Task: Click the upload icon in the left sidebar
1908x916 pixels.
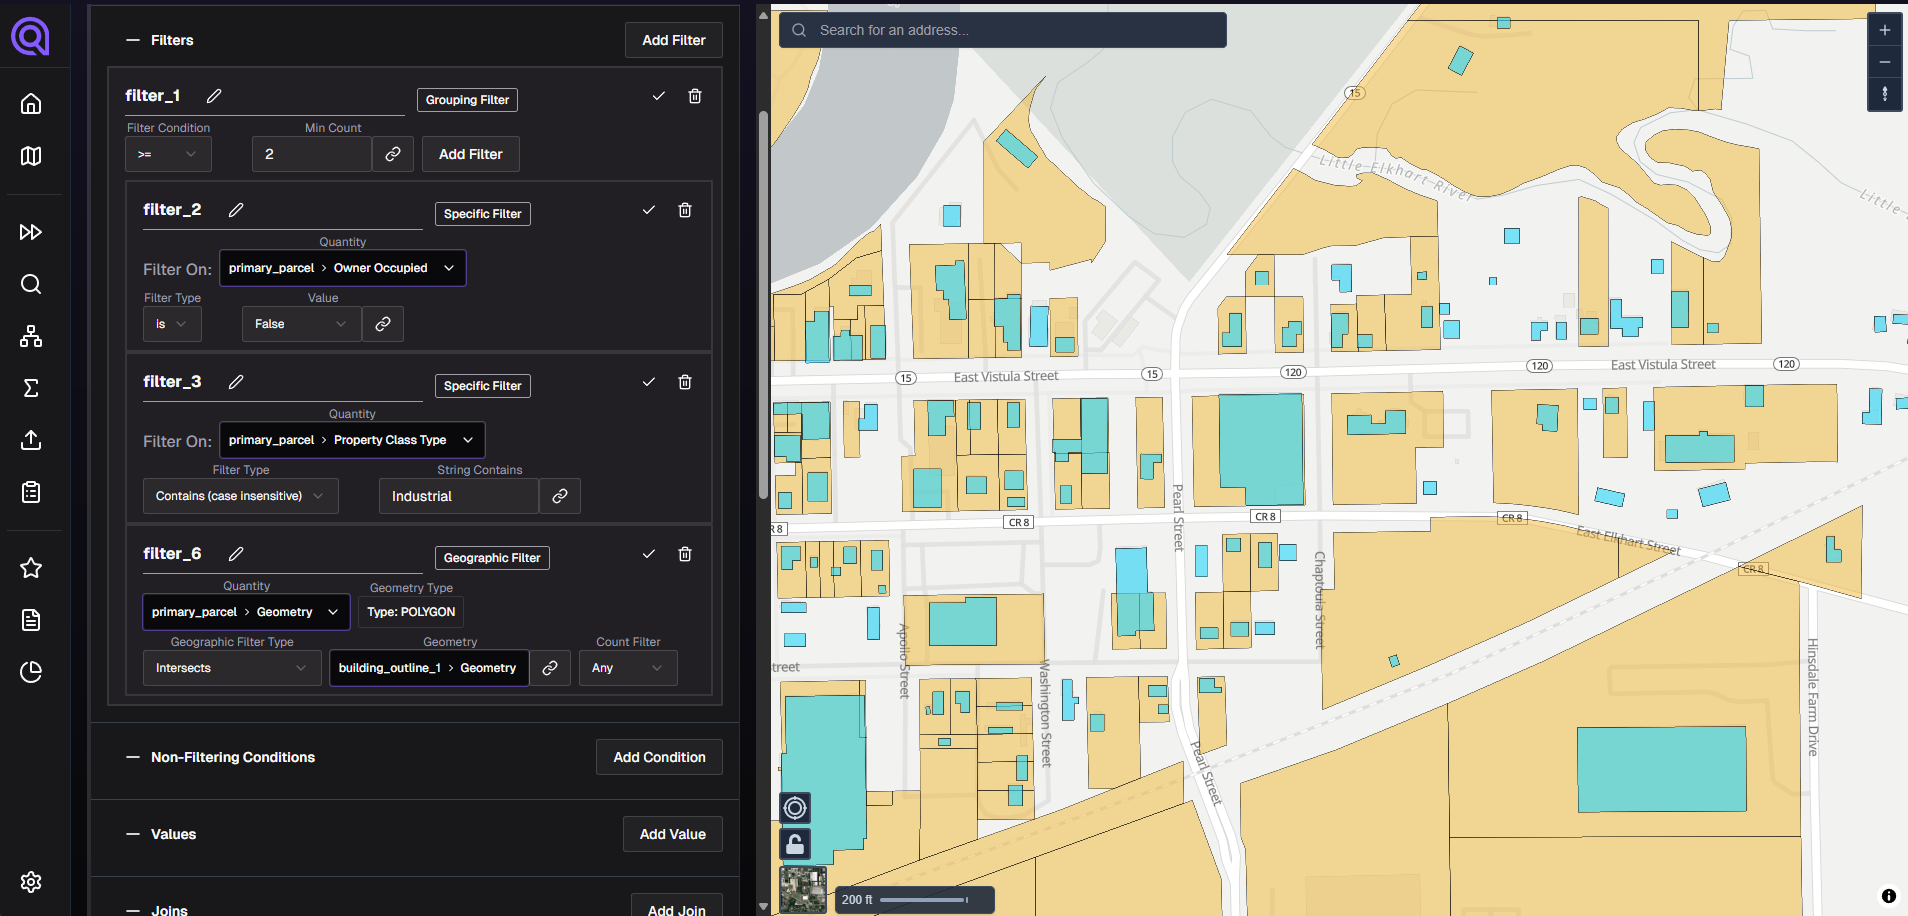Action: 31,440
